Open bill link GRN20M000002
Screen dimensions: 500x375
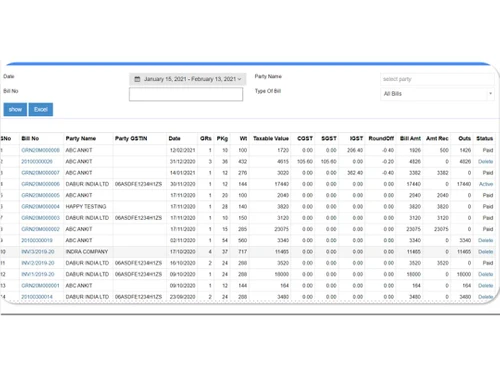[x=40, y=229]
